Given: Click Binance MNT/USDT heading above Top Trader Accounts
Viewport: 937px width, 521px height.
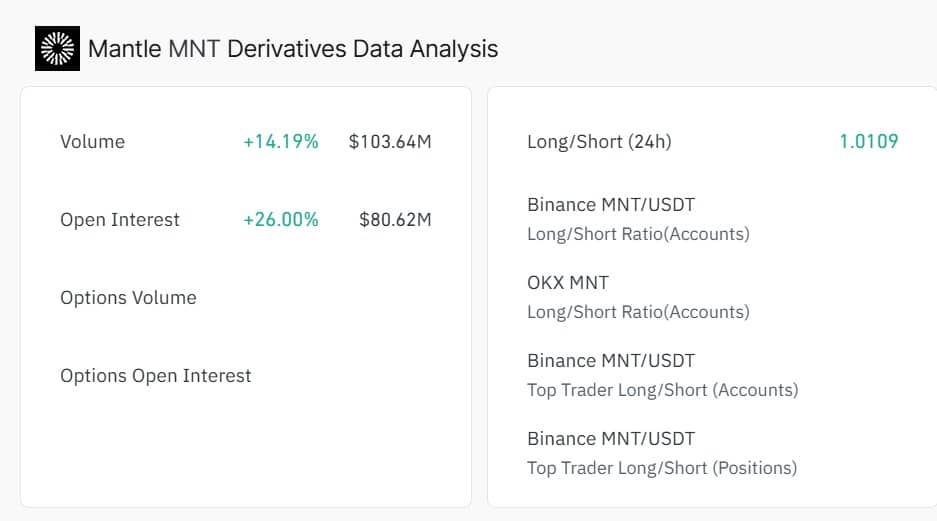Looking at the screenshot, I should pos(610,360).
